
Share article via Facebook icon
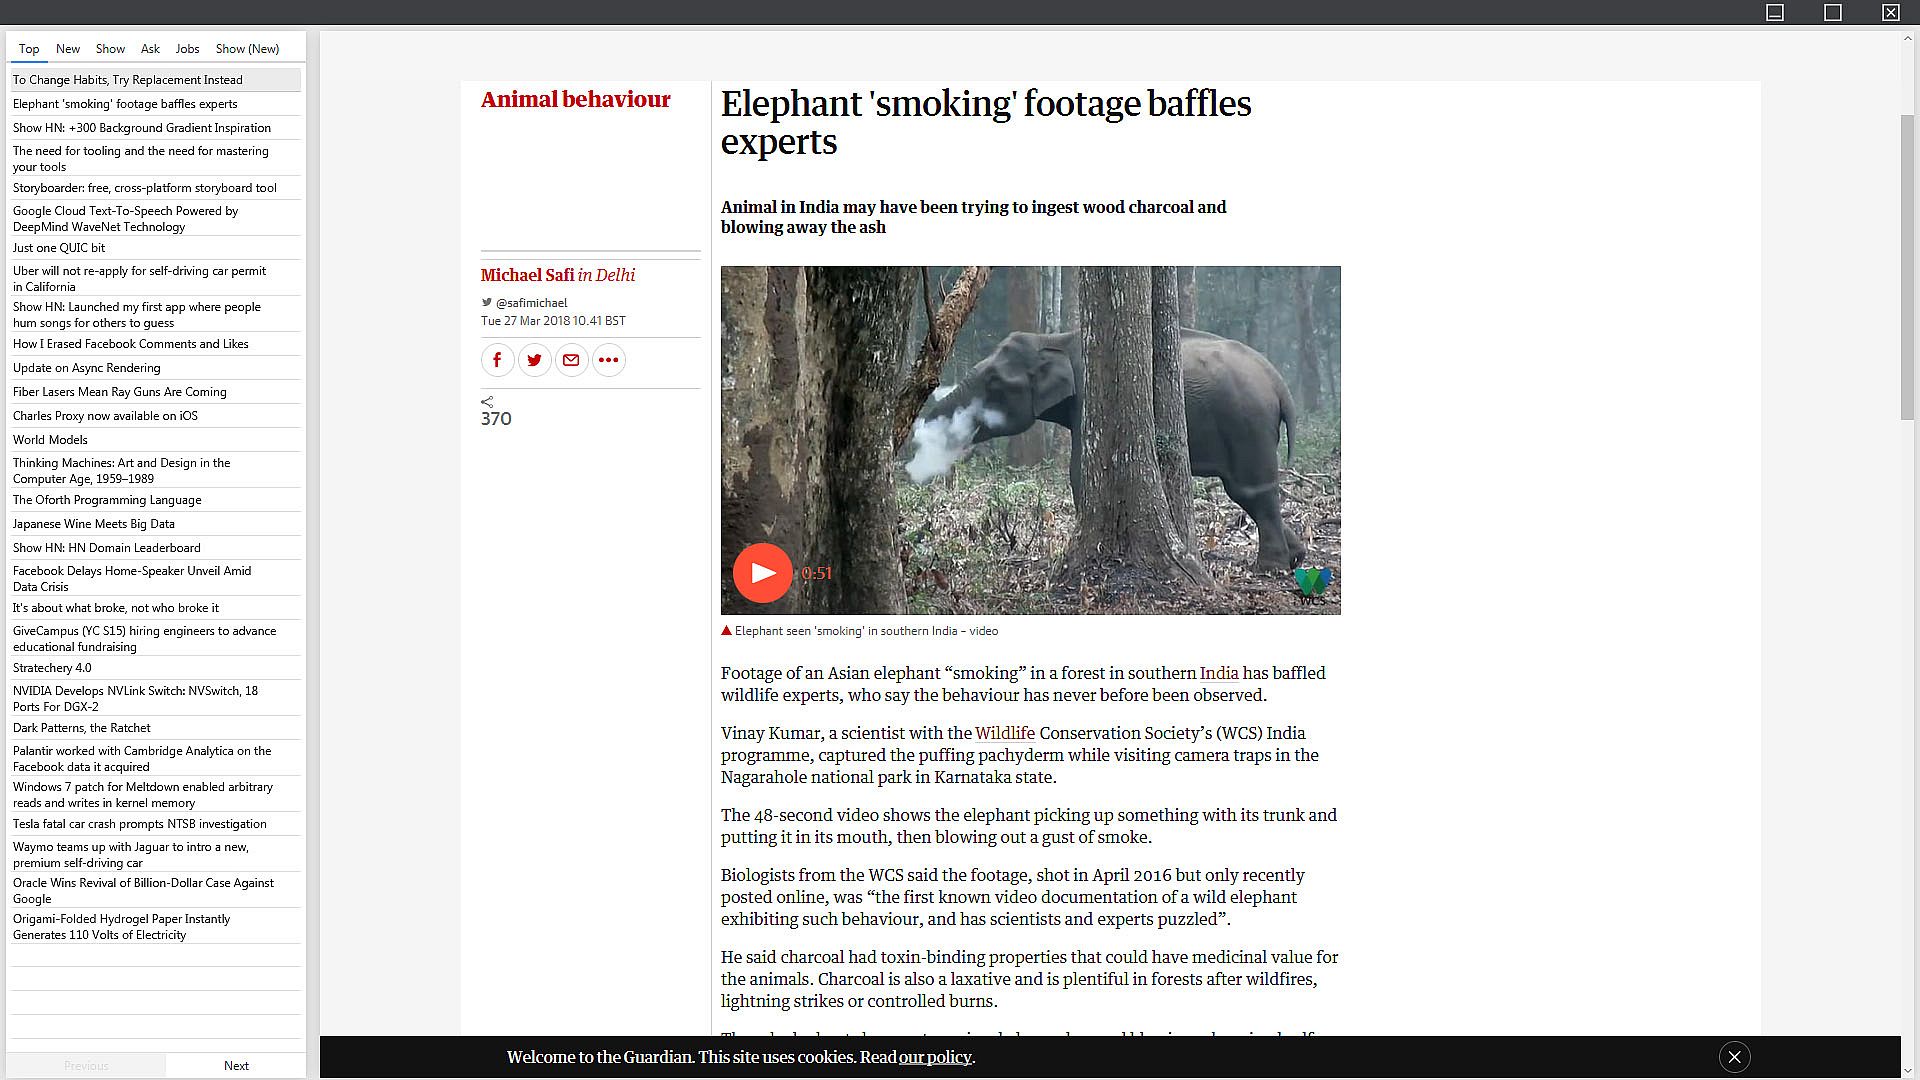coord(497,360)
